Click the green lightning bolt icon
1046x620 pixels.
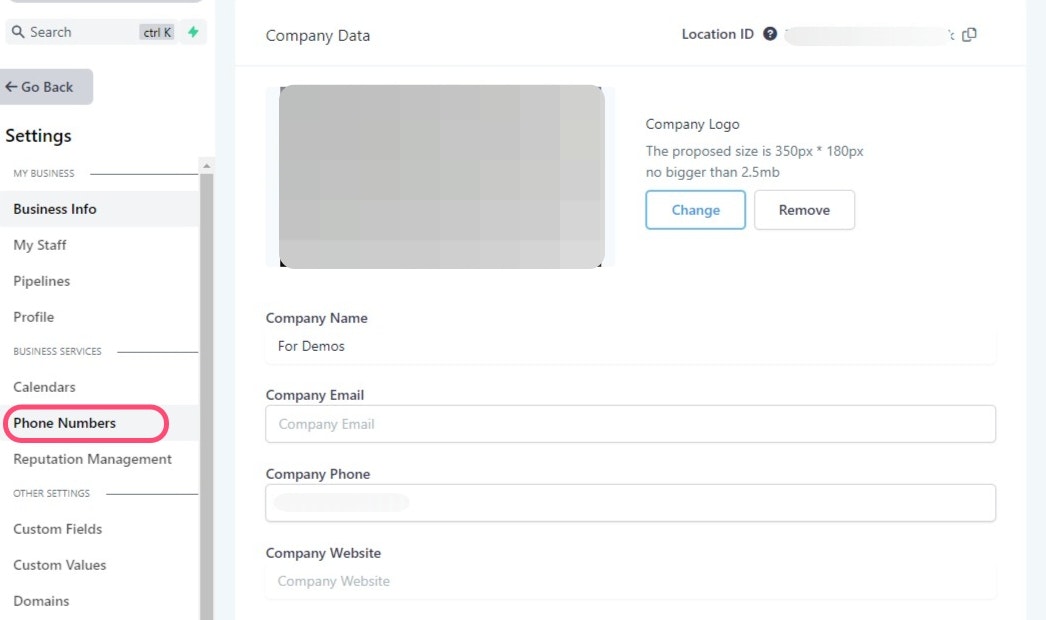pos(193,32)
